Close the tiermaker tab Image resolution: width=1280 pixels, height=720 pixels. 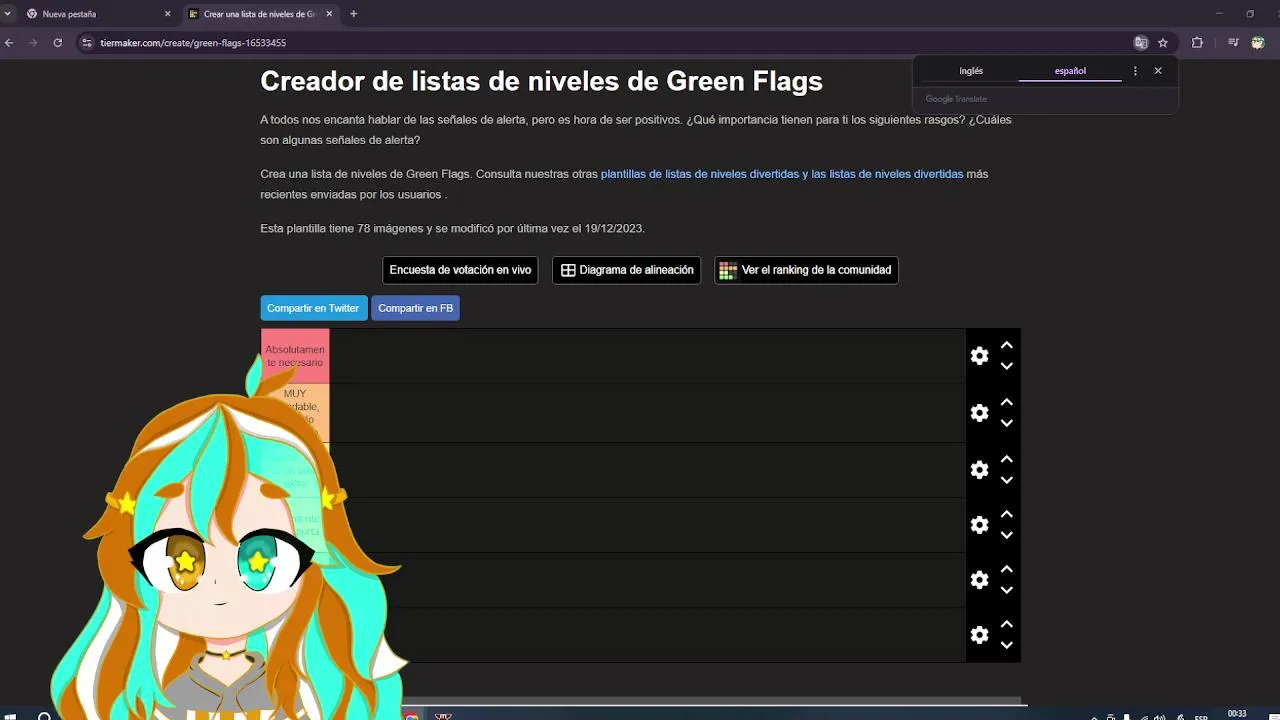coord(329,14)
